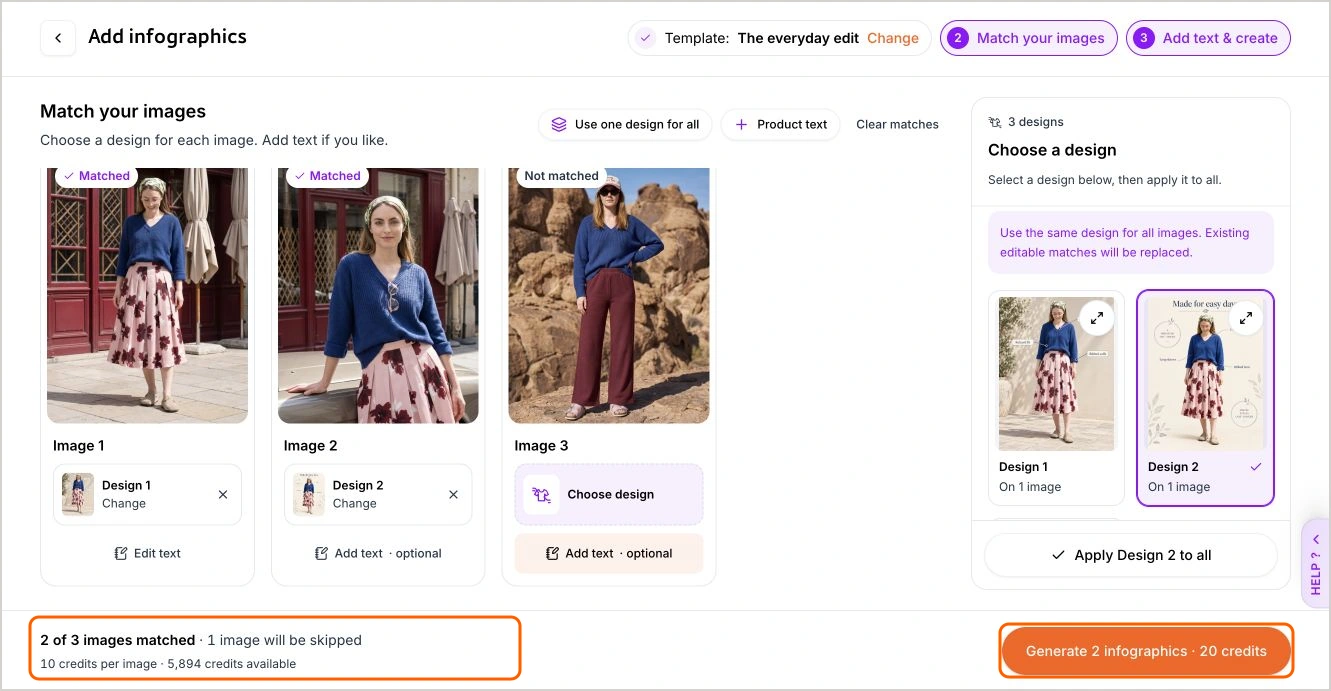Viewport: 1331px width, 691px height.
Task: Choose a design for Image 3
Action: tap(609, 494)
